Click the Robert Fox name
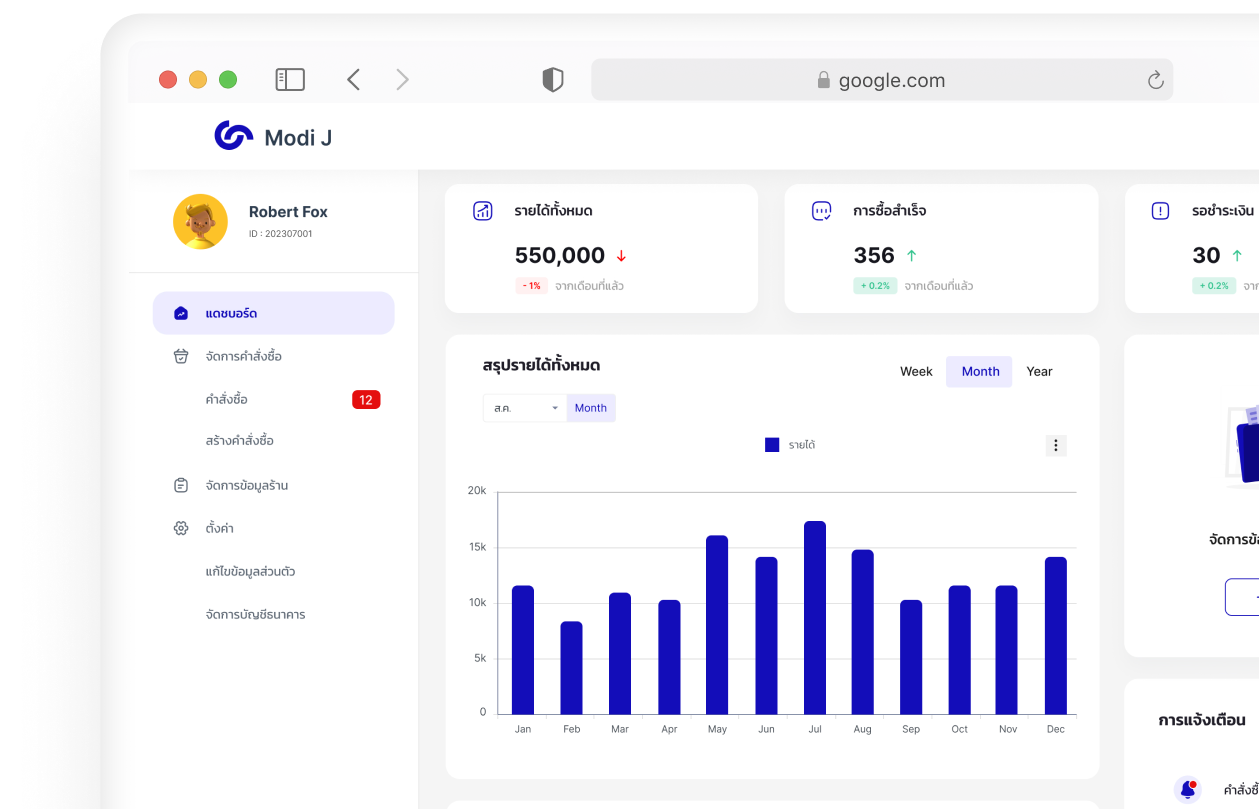Image resolution: width=1259 pixels, height=809 pixels. click(x=288, y=212)
